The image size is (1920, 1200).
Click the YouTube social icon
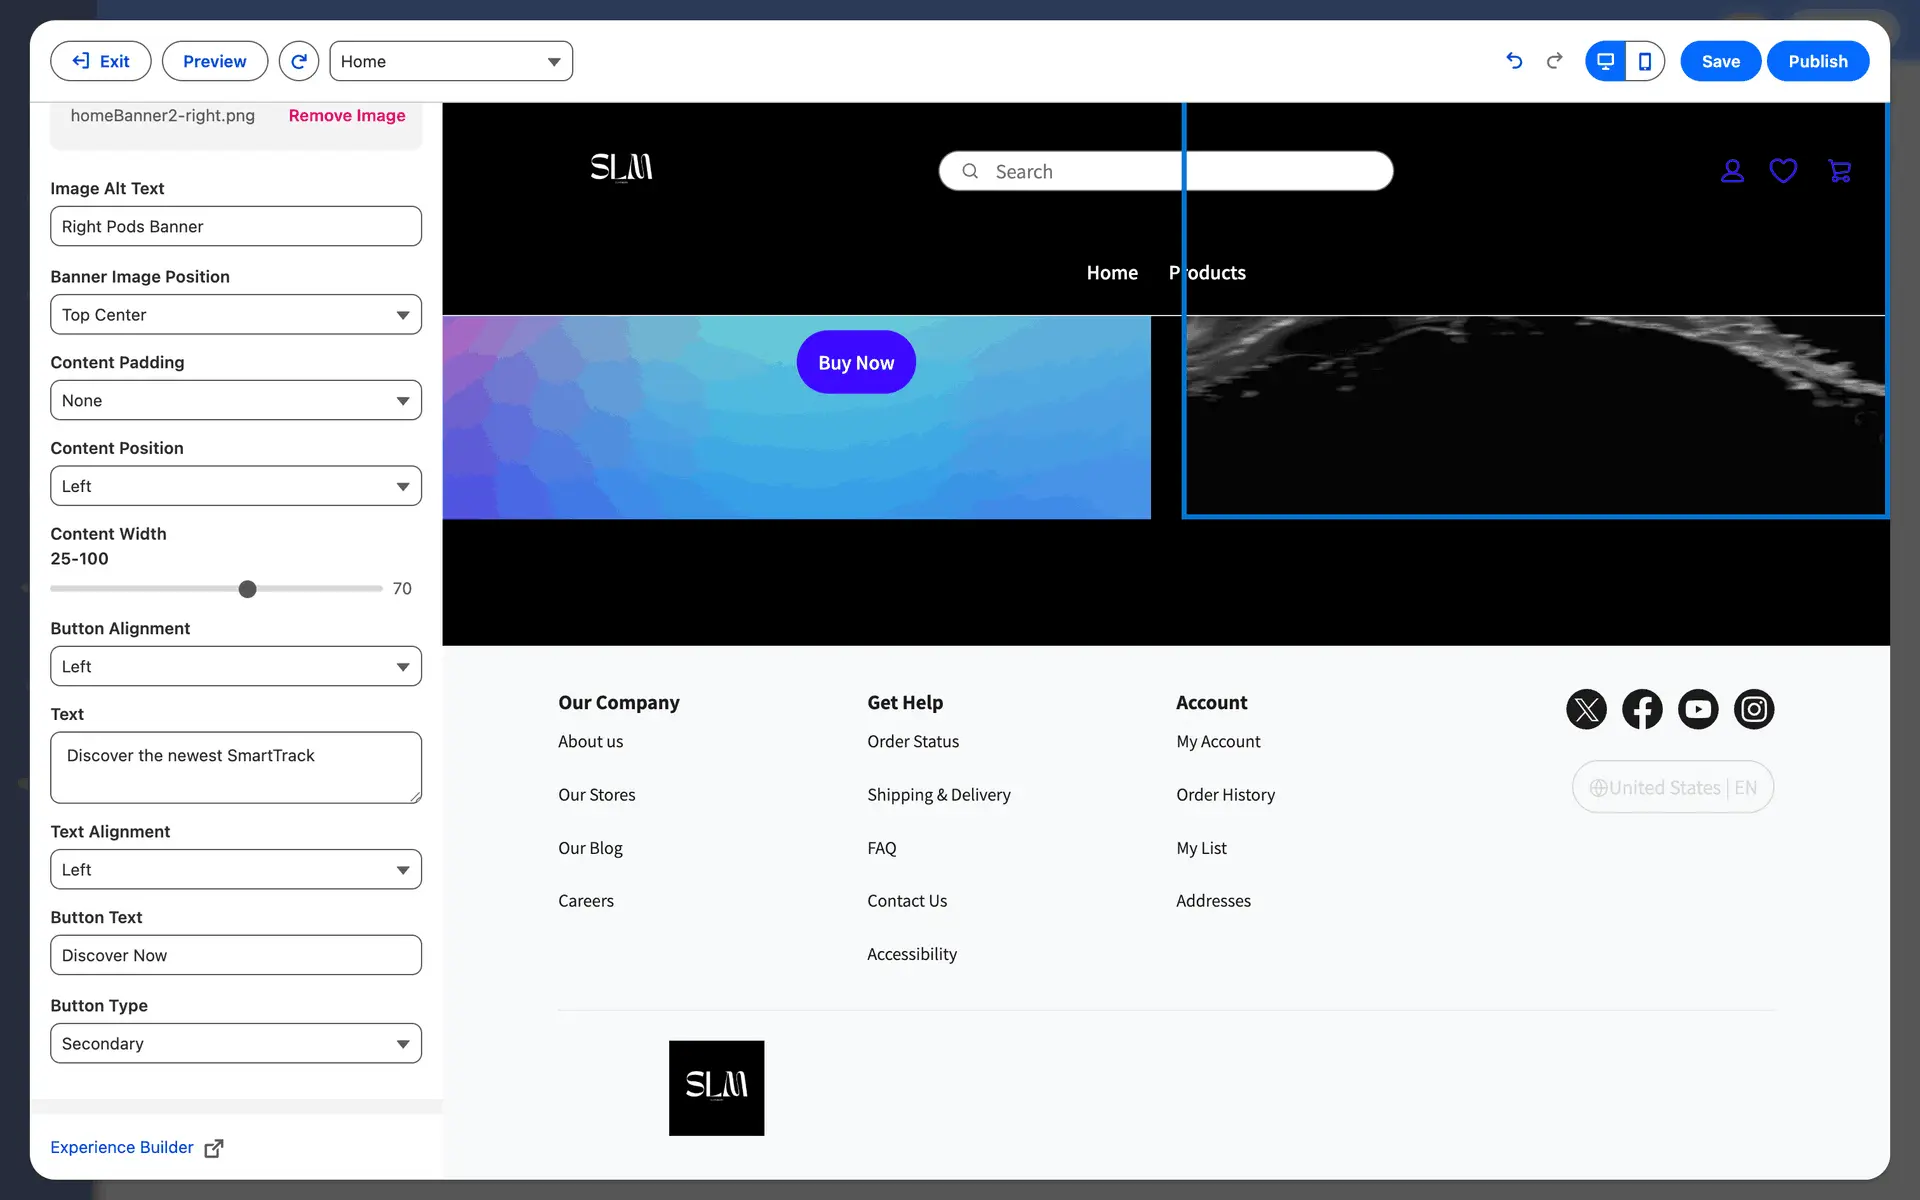1698,709
